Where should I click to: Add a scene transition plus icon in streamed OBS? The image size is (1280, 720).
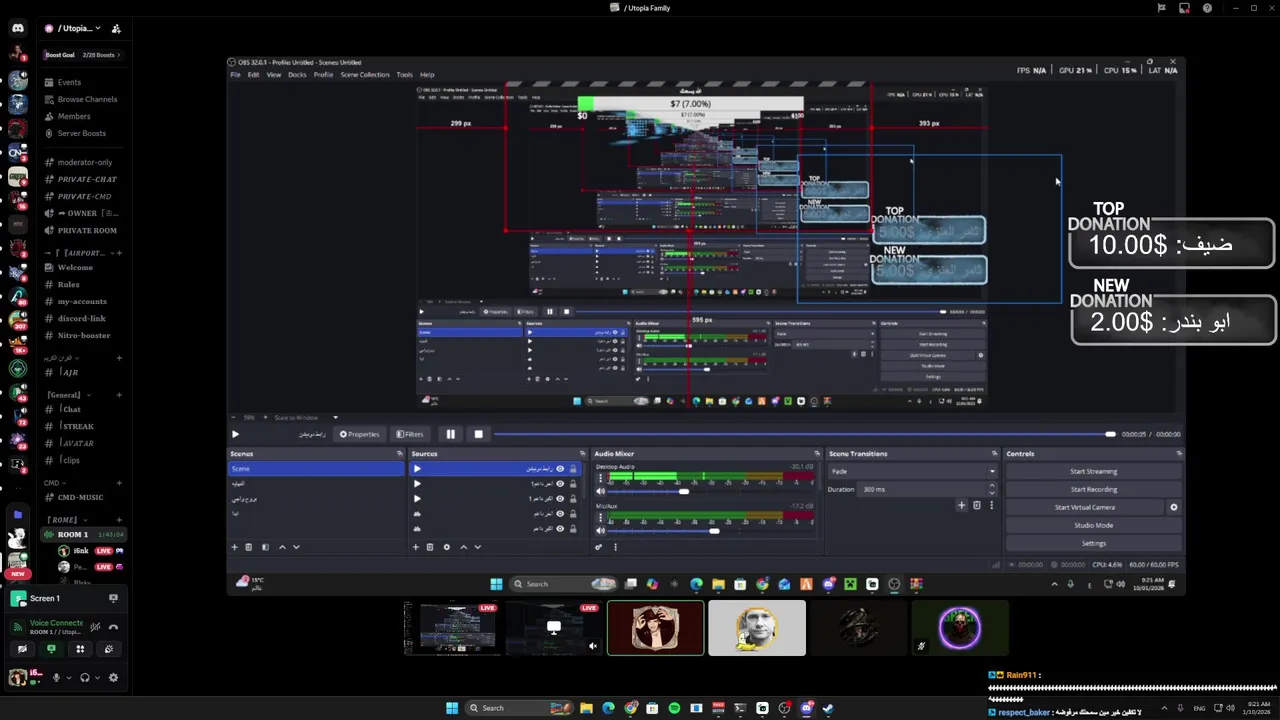tap(961, 506)
